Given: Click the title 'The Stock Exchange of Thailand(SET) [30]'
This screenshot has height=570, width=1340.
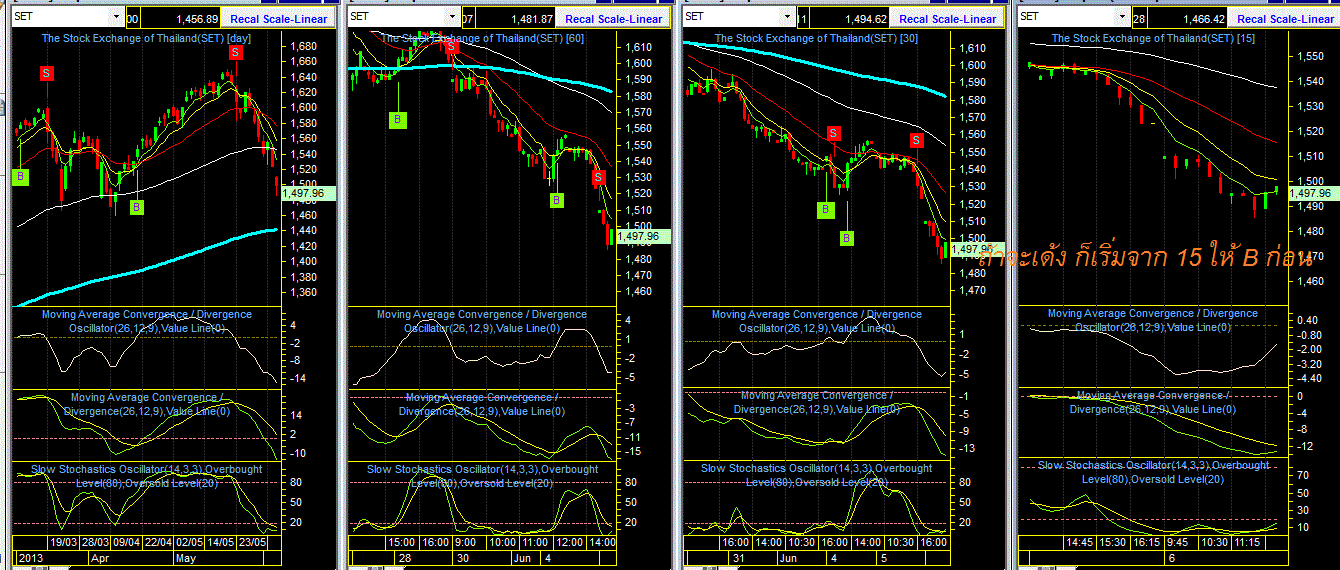Looking at the screenshot, I should pyautogui.click(x=814, y=38).
